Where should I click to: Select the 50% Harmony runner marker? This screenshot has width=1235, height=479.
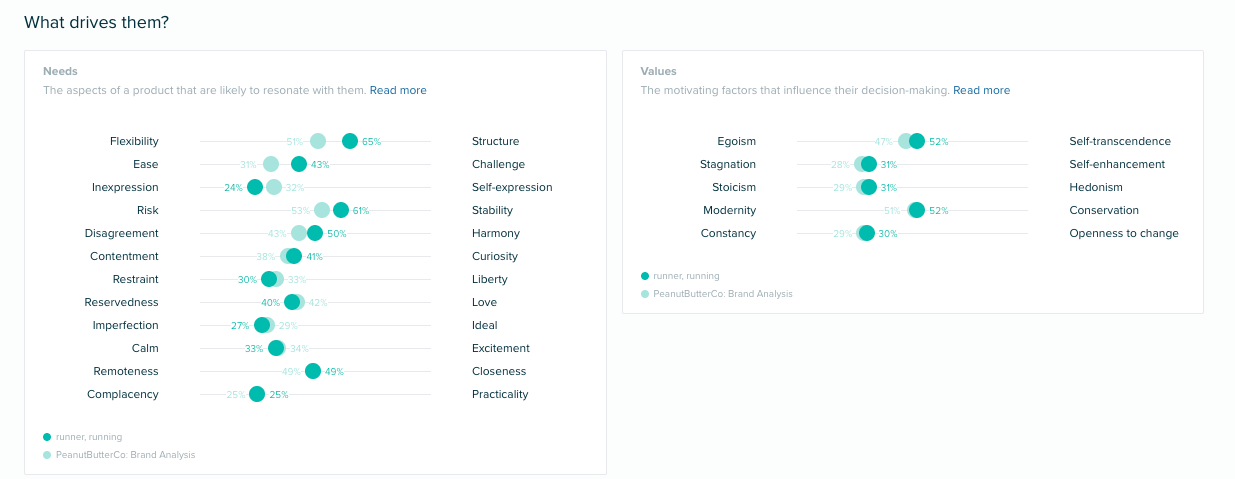coord(315,233)
